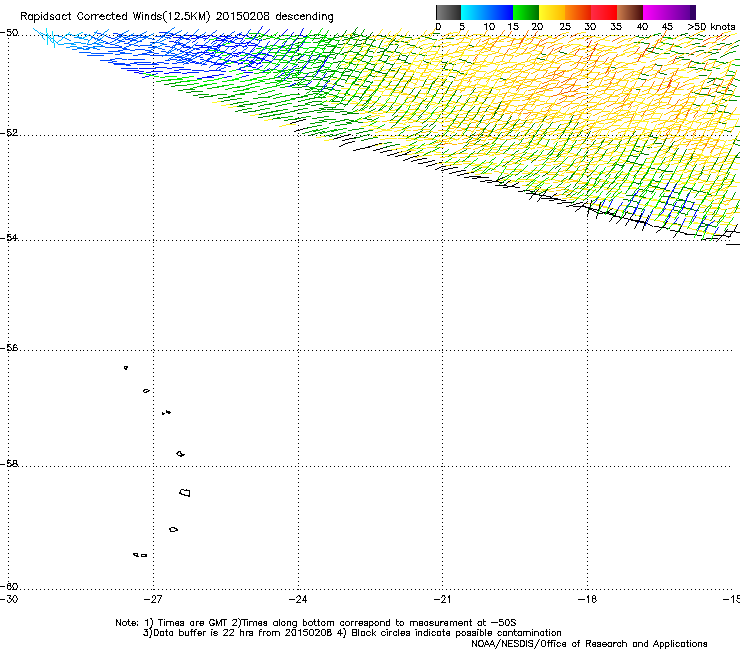
Task: Click the "30" legend scale label
Action: tap(590, 27)
